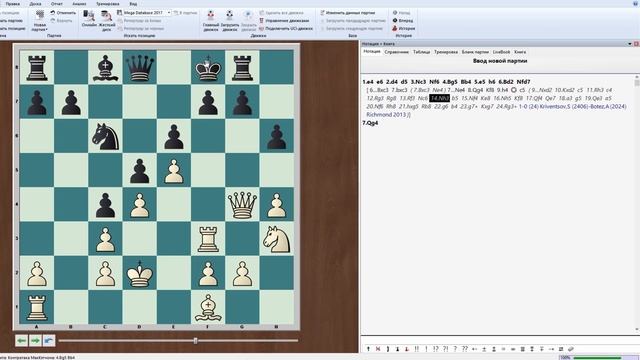Open the Mega Database 2017 dropdown
Image resolution: width=640 pixels, height=360 pixels.
tap(169, 13)
